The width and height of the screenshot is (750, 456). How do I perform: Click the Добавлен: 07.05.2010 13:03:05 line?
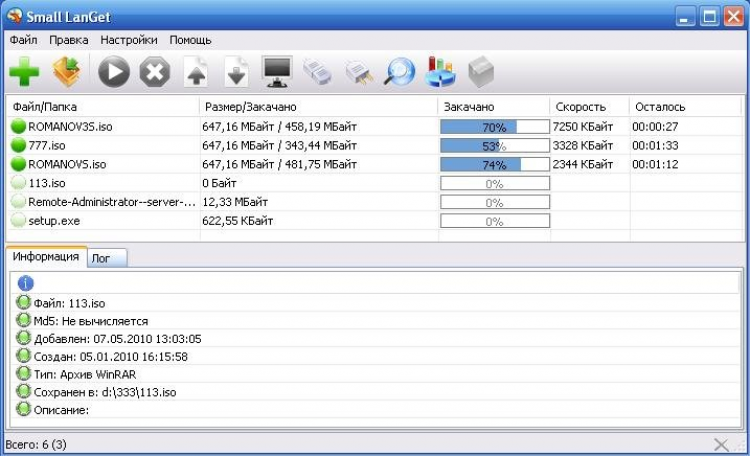[118, 339]
